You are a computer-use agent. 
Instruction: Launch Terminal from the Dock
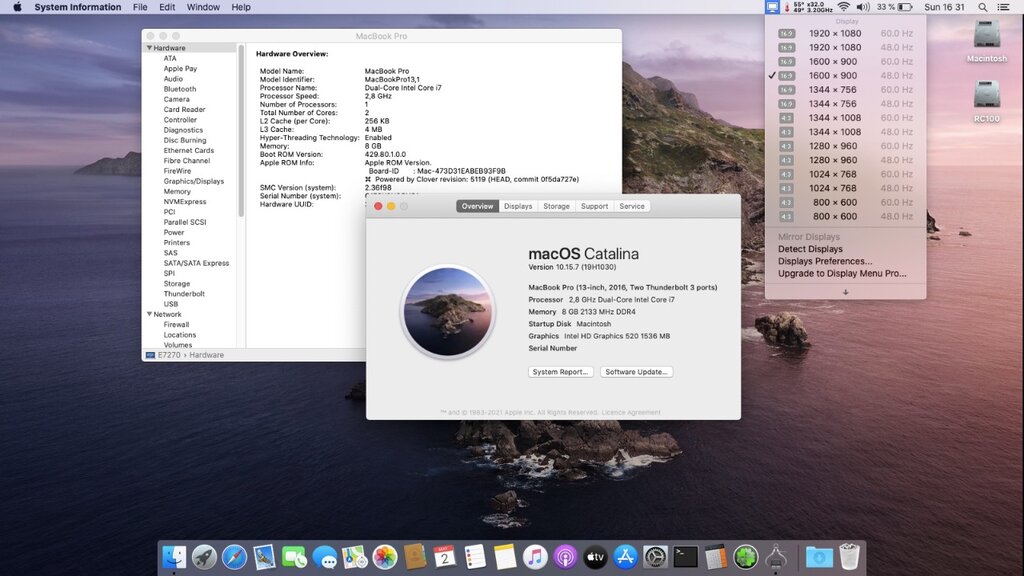[686, 557]
